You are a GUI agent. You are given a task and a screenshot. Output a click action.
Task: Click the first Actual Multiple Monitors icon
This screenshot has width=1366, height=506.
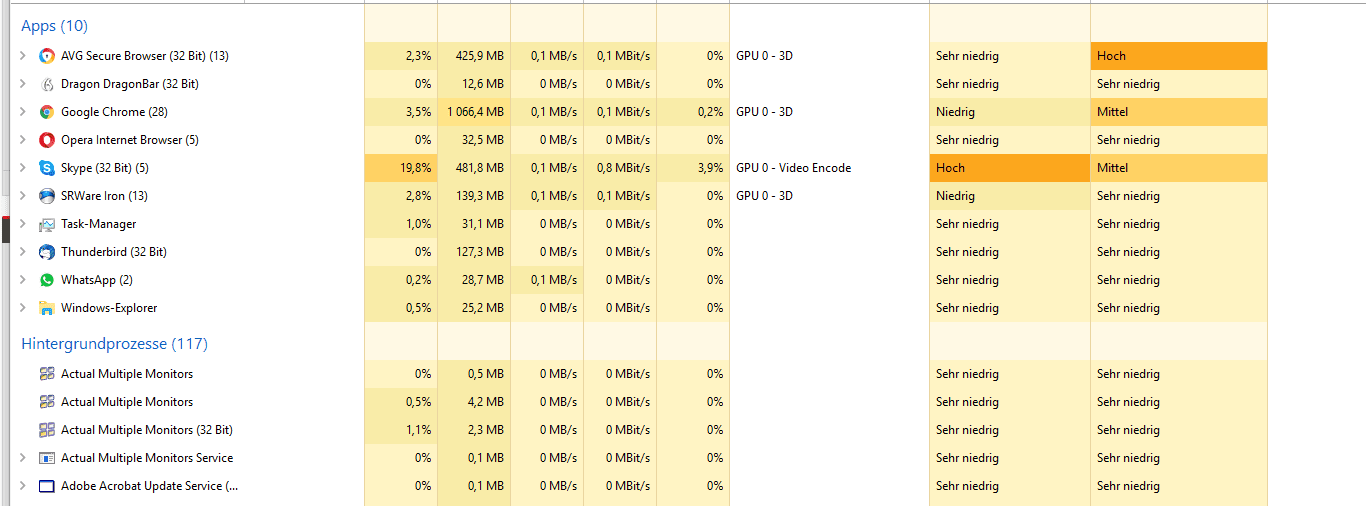46,374
